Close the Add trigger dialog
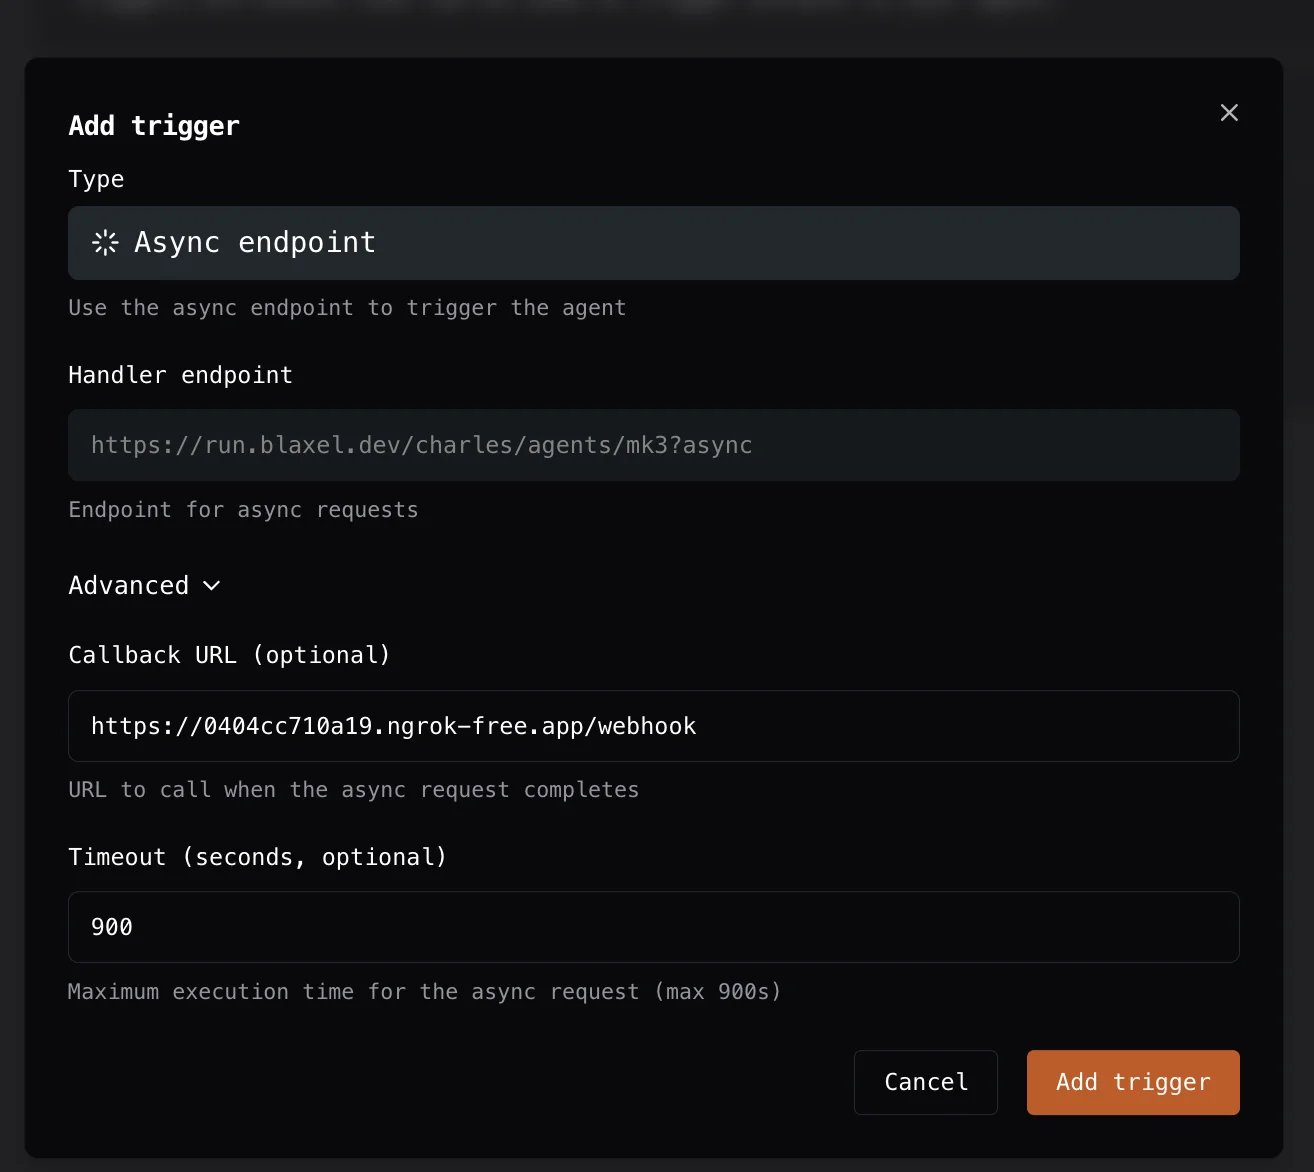 pos(1229,113)
